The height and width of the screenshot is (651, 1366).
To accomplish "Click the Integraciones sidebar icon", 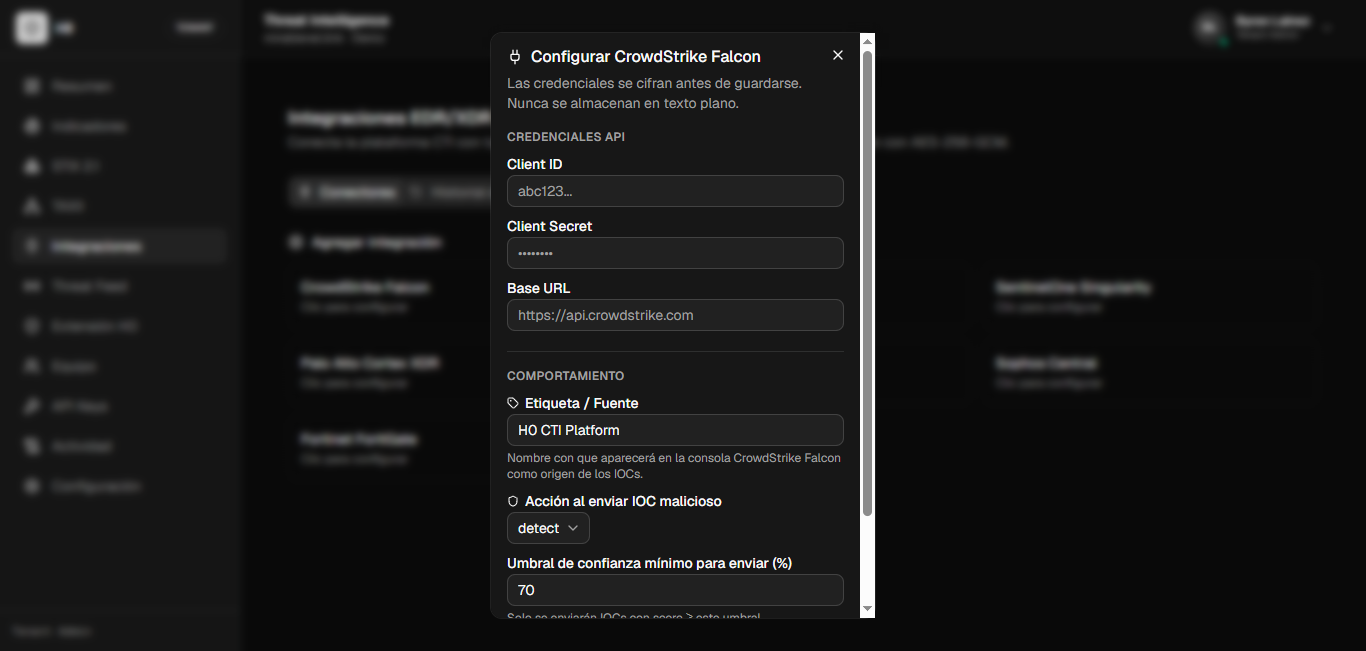I will coord(32,246).
